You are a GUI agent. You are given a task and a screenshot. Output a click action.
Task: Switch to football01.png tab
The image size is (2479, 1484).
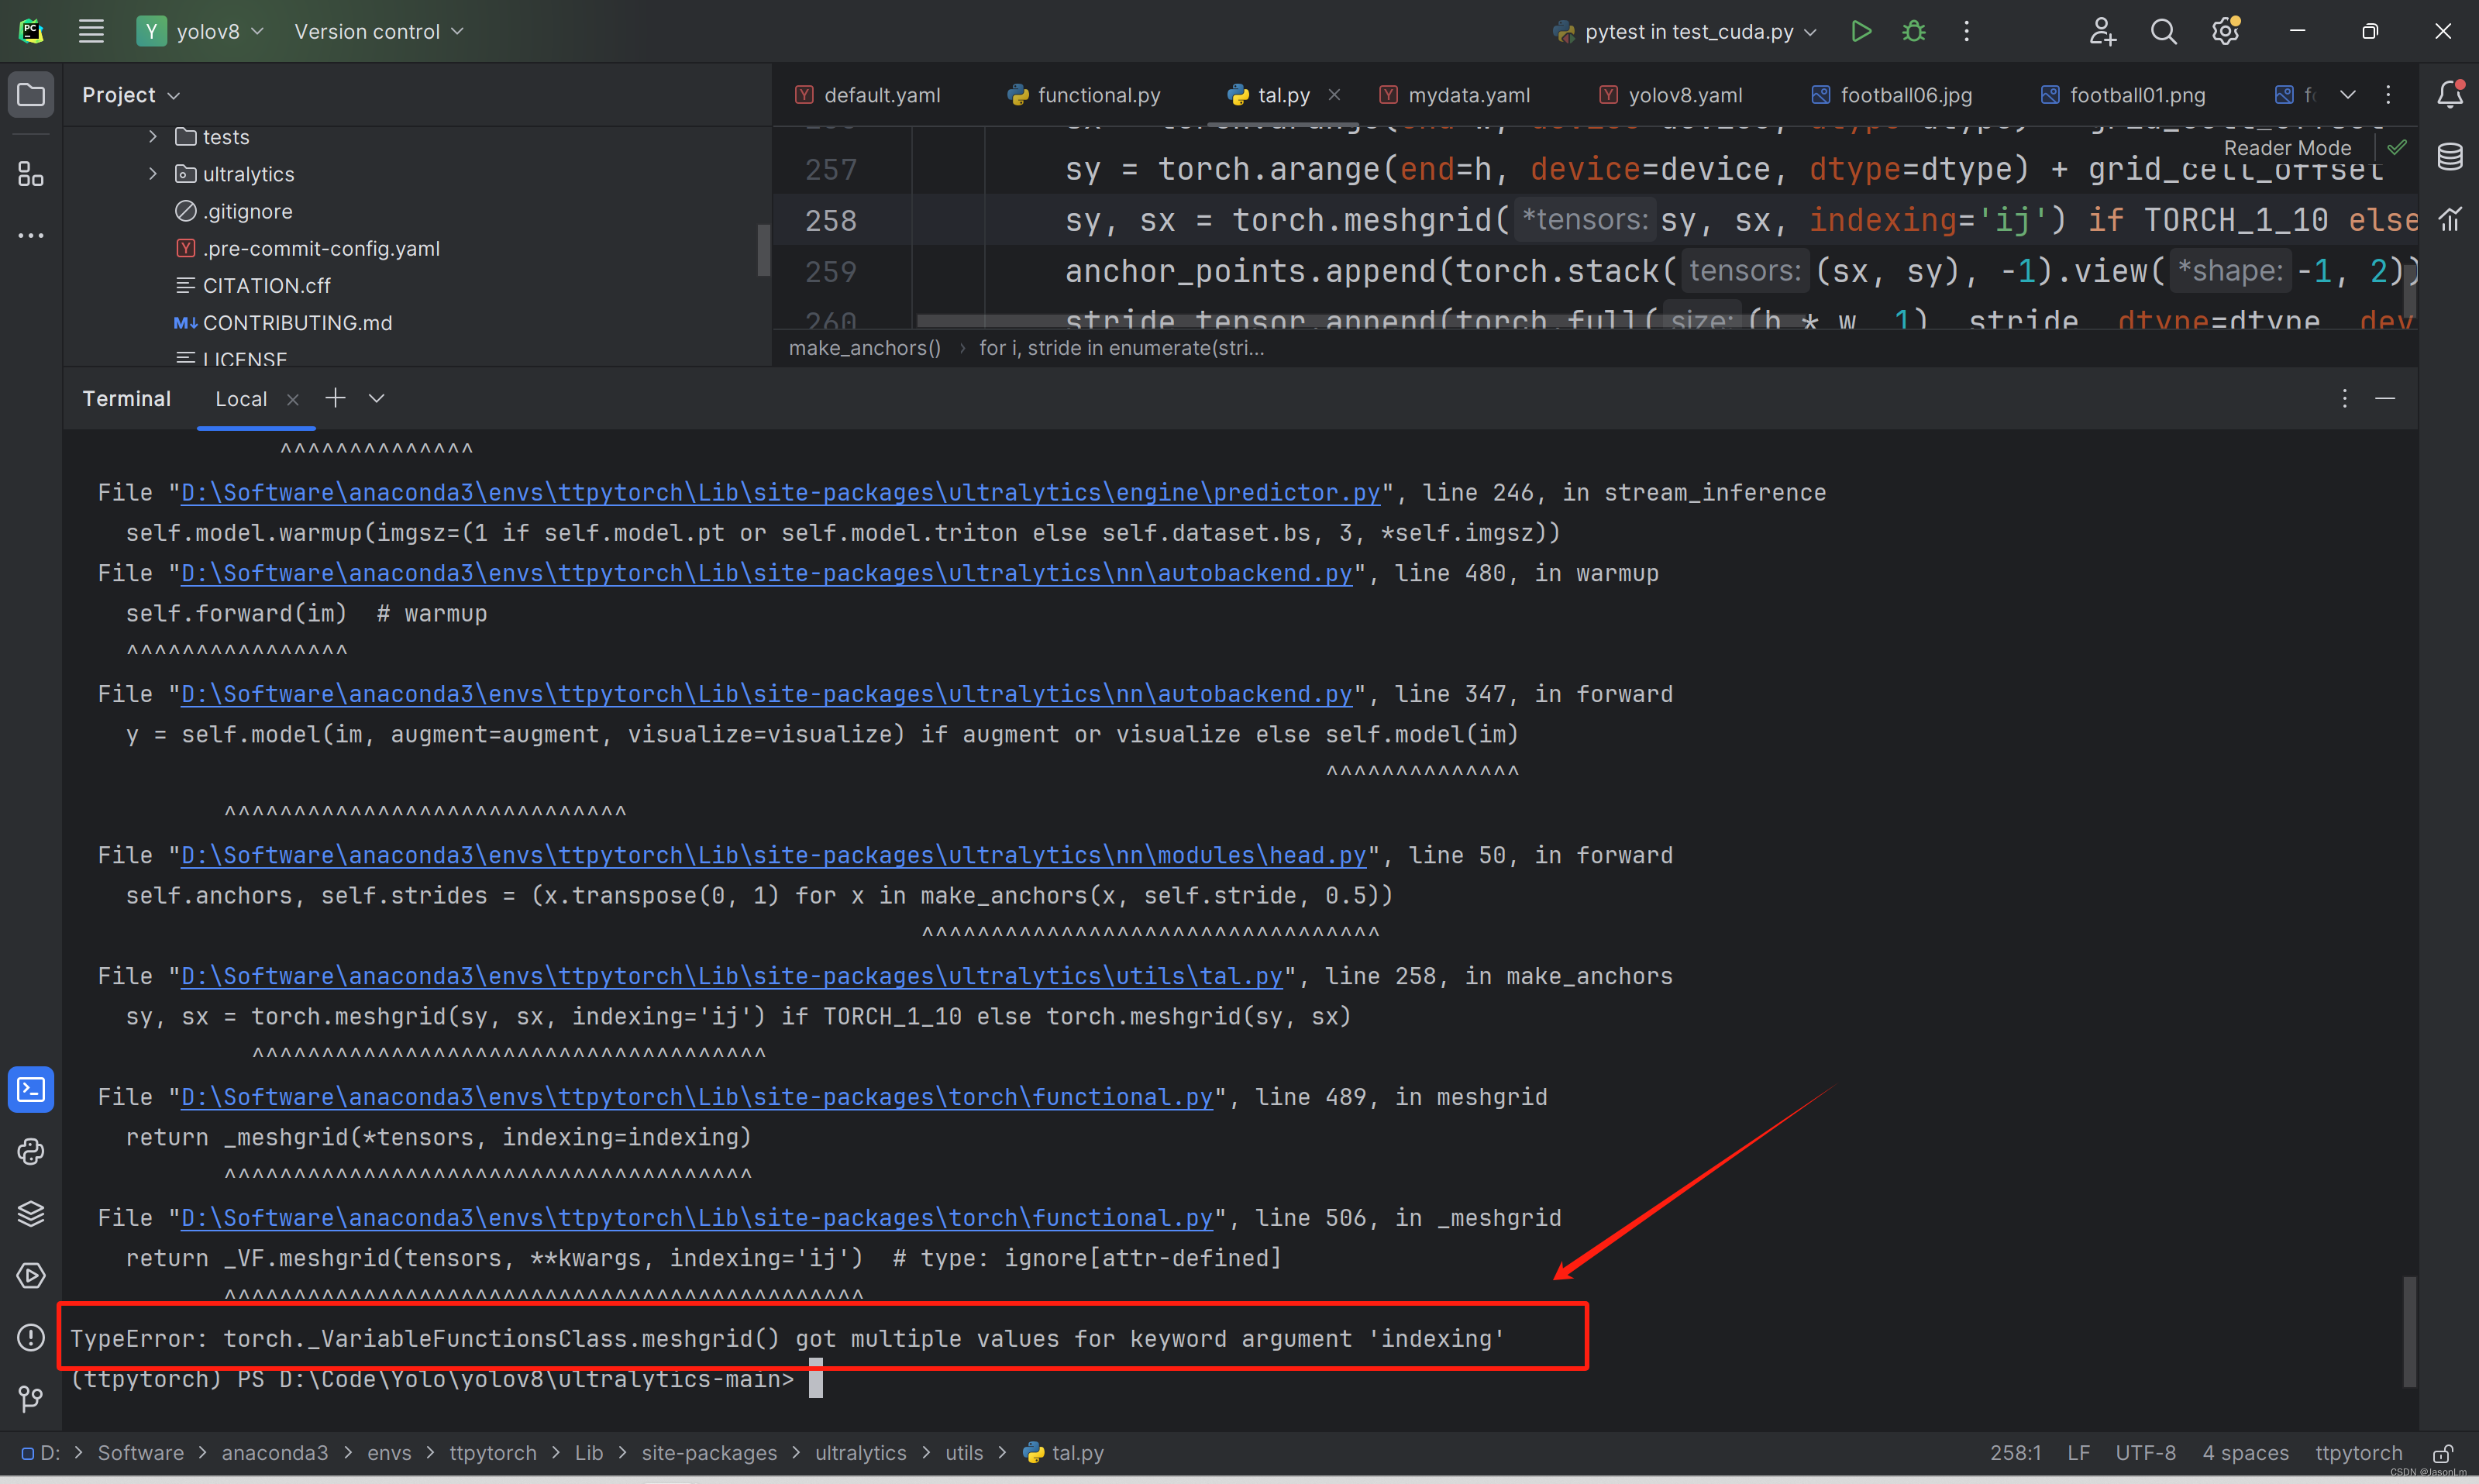pos(2123,94)
